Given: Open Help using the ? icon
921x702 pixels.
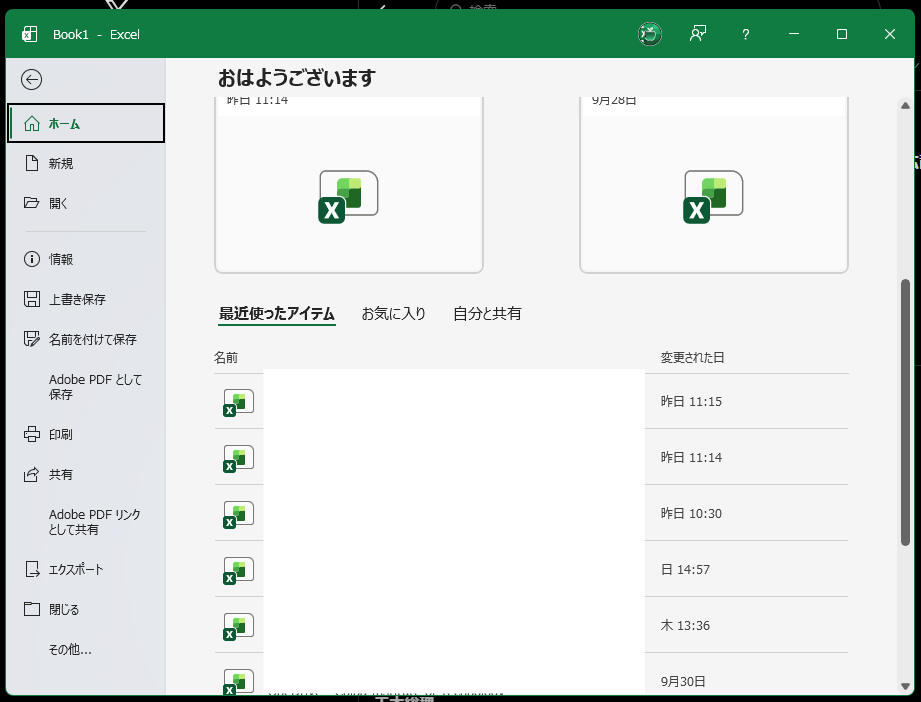Looking at the screenshot, I should (x=745, y=34).
